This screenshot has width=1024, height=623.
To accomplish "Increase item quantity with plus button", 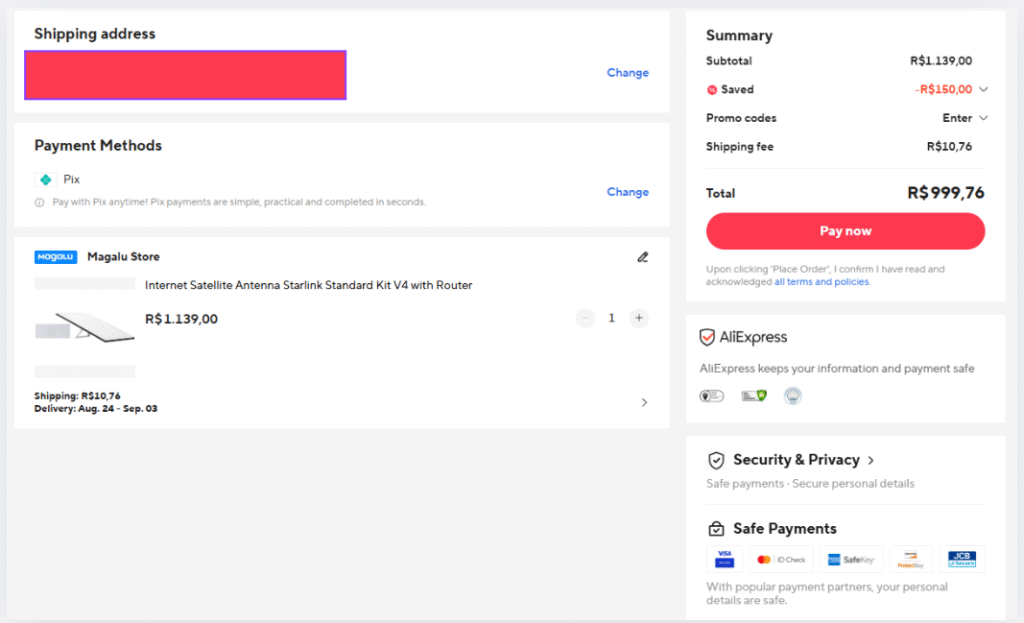I will pos(639,318).
